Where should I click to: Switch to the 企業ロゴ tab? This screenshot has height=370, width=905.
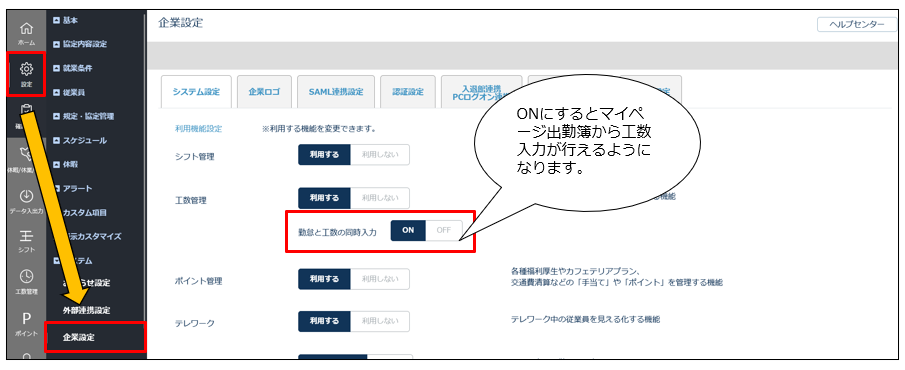[264, 92]
